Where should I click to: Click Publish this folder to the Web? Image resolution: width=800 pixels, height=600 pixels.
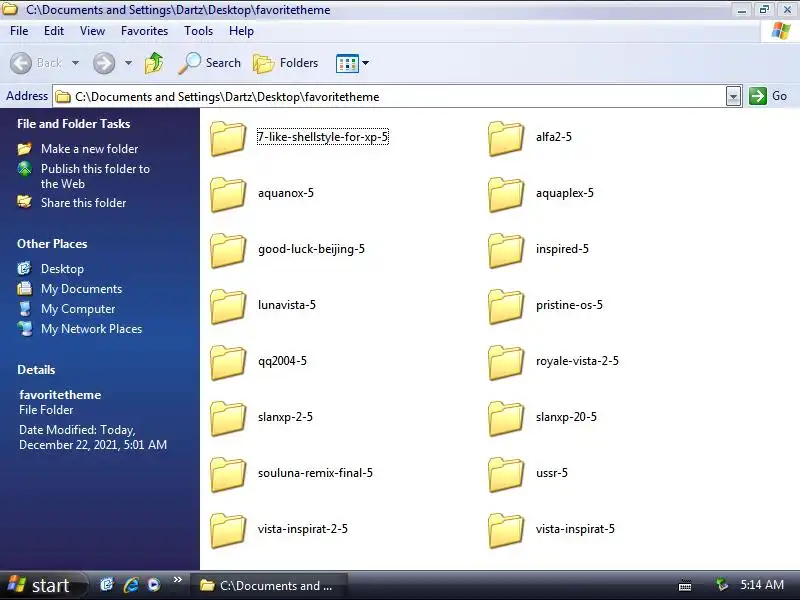click(95, 176)
